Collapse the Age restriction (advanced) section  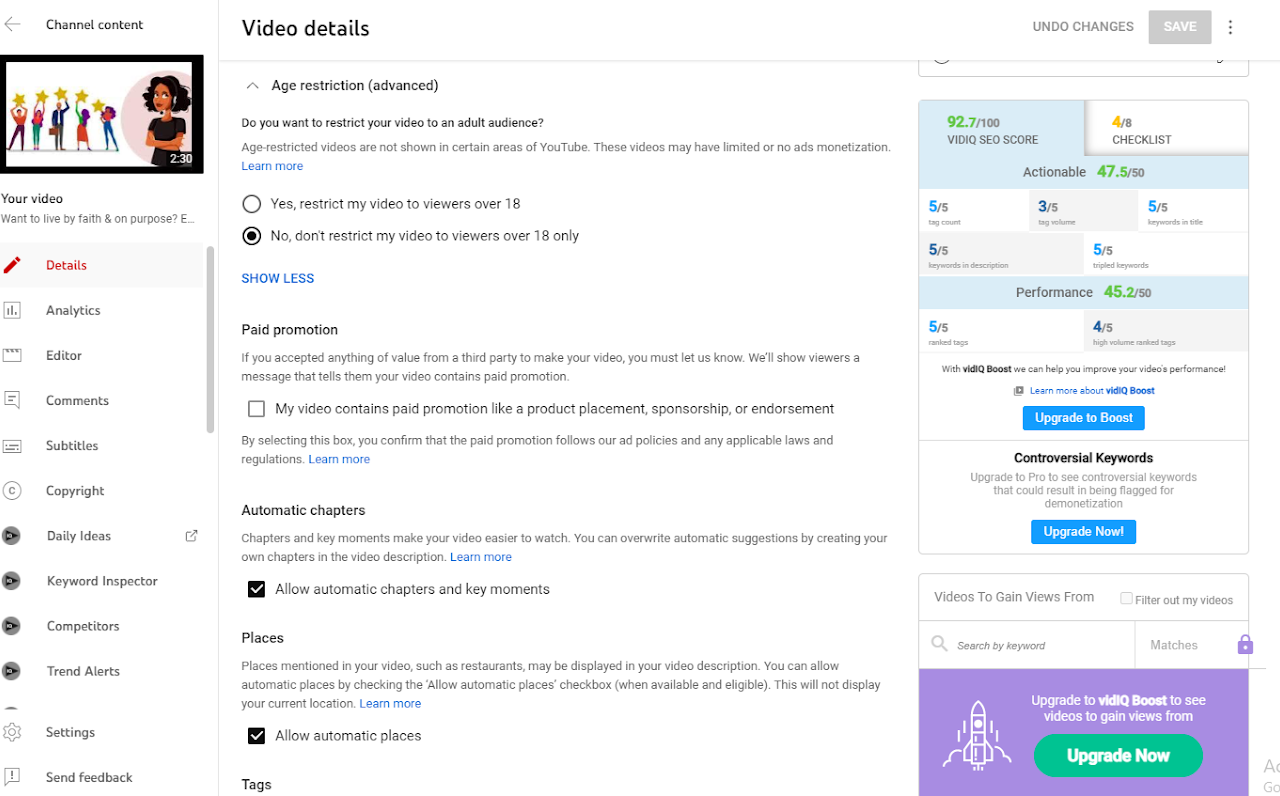(x=253, y=86)
